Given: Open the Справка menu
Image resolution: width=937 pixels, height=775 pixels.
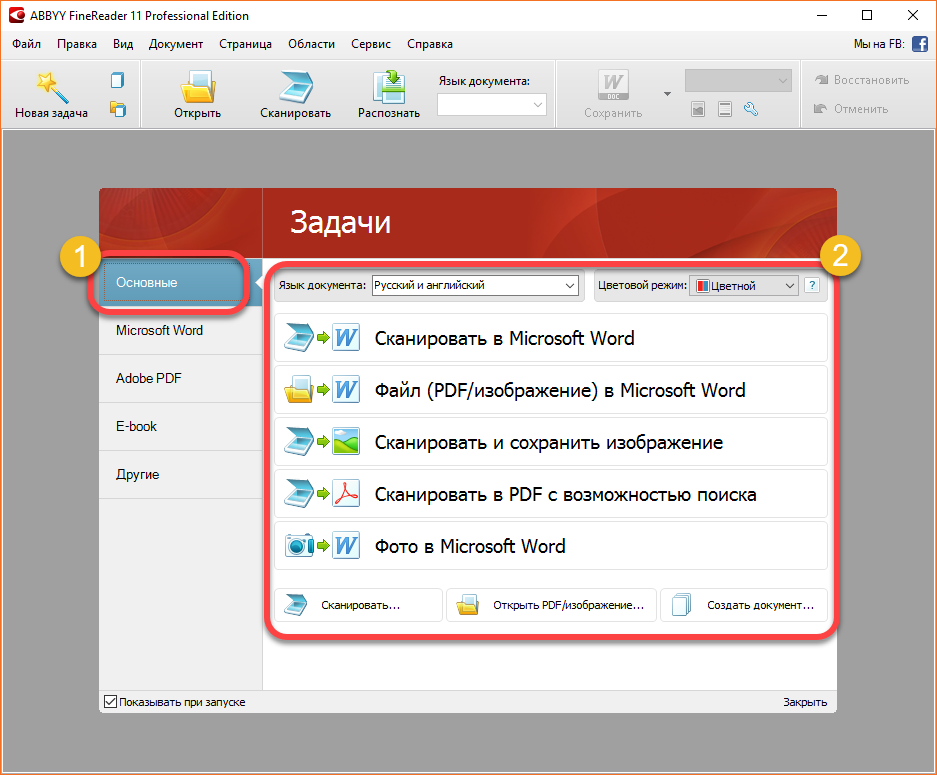Looking at the screenshot, I should (430, 44).
